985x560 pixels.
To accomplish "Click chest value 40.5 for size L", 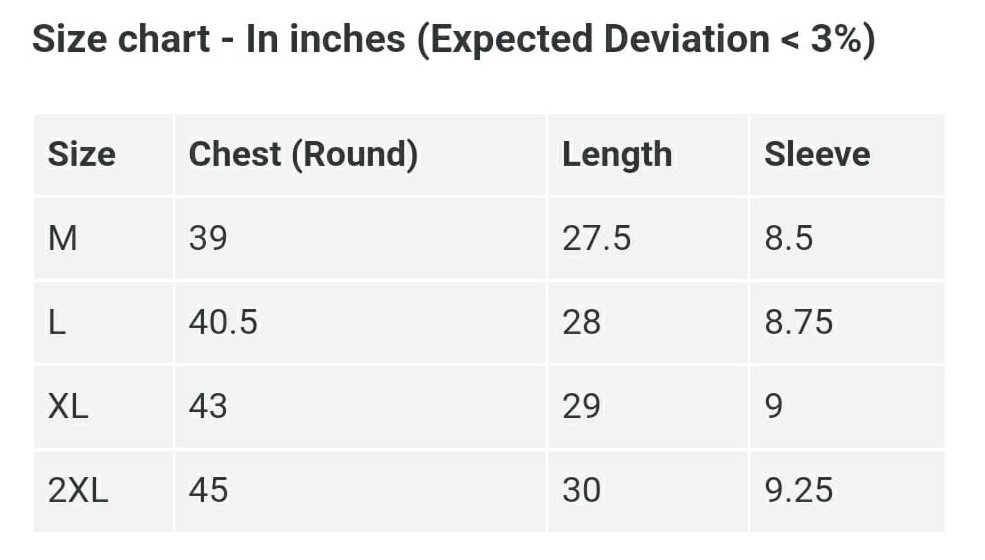I will click(223, 322).
